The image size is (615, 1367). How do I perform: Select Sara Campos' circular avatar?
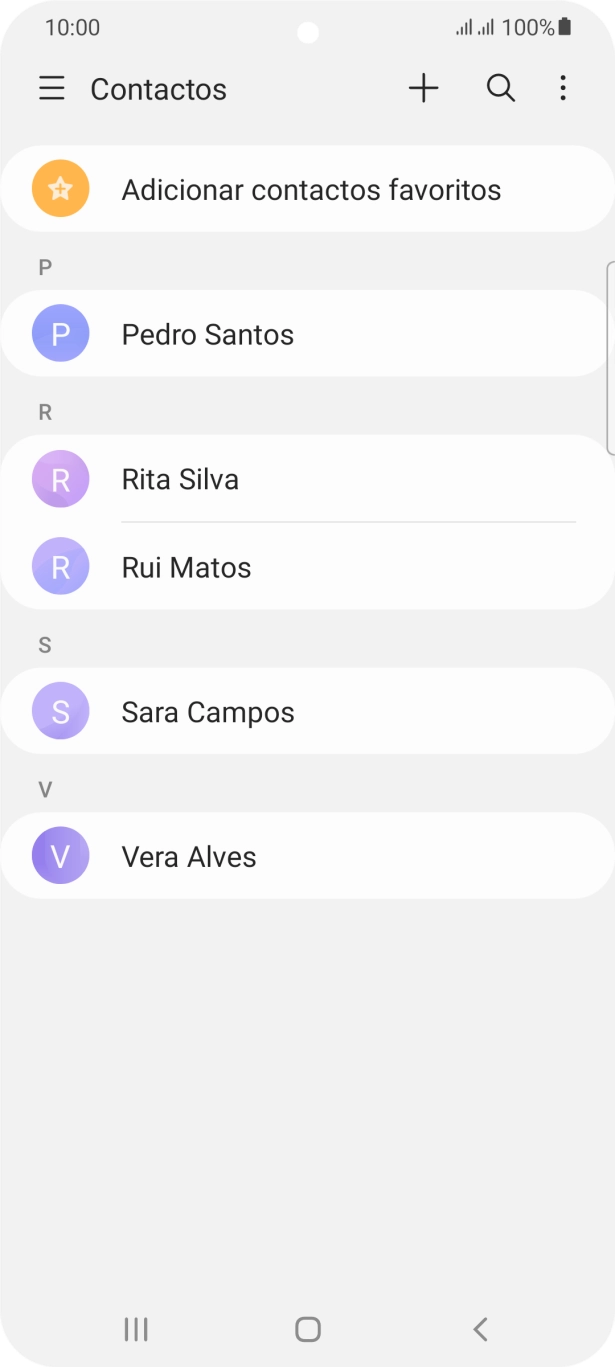click(x=60, y=711)
